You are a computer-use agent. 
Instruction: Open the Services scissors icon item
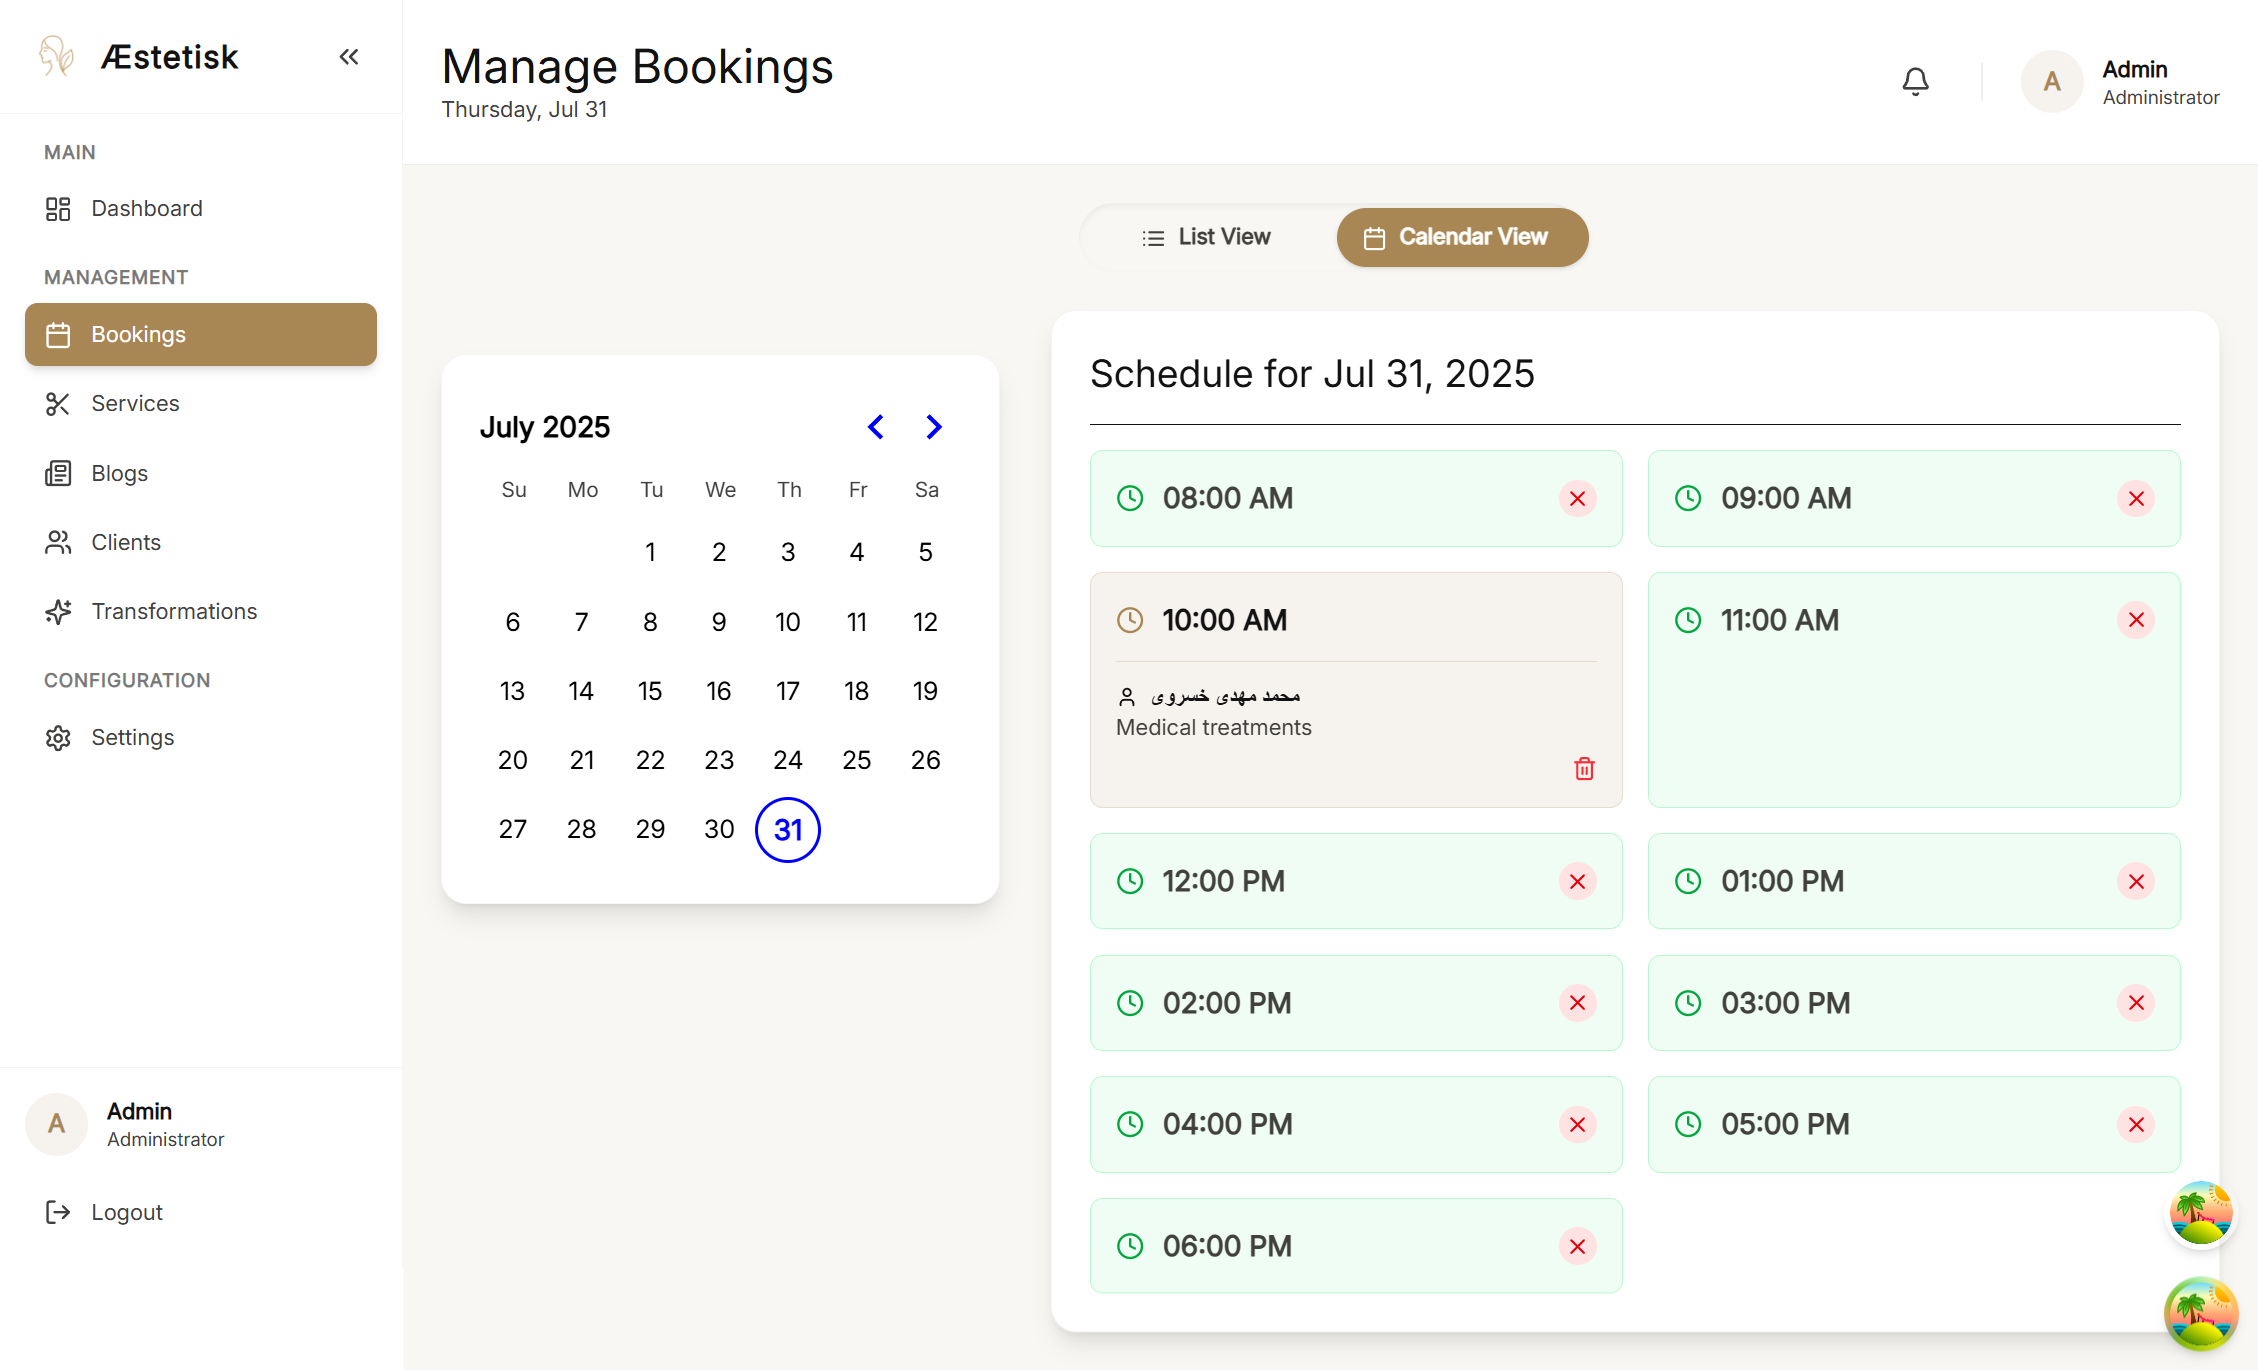(x=58, y=404)
